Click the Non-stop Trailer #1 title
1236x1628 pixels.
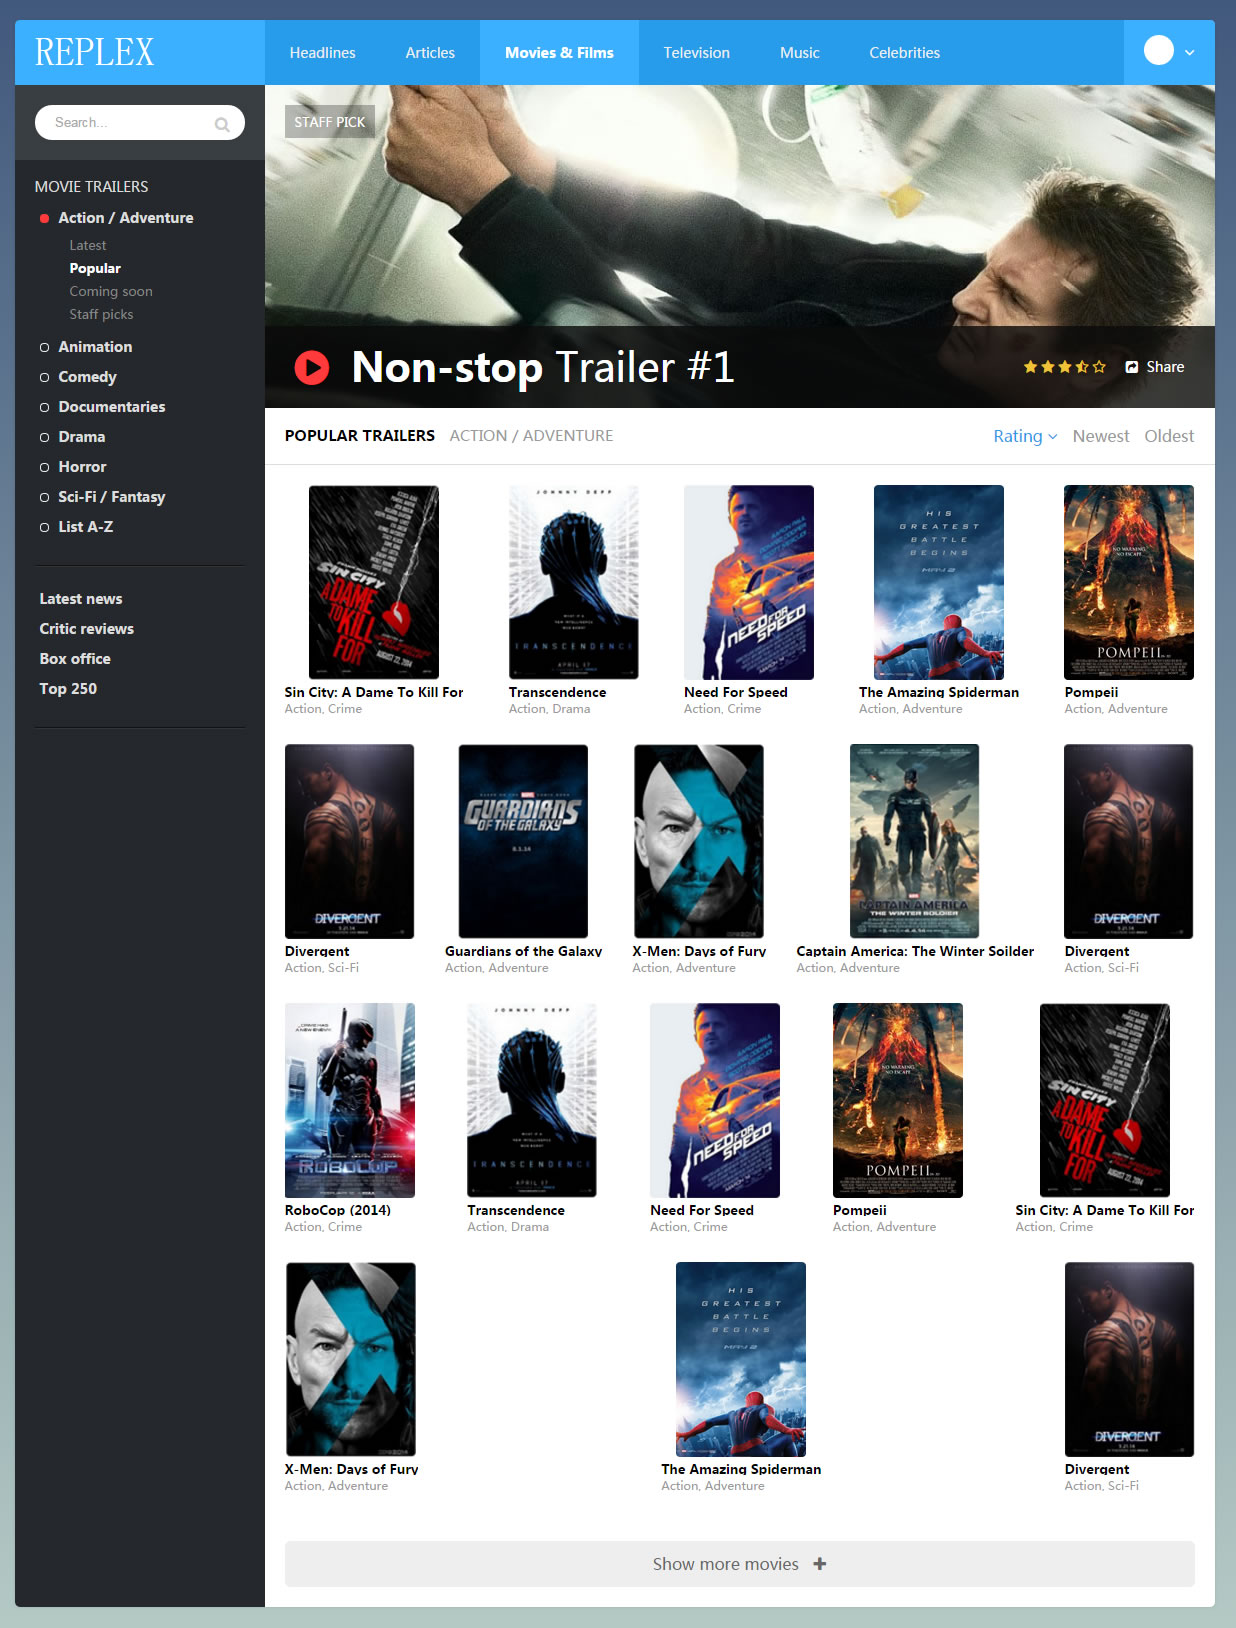tap(543, 367)
